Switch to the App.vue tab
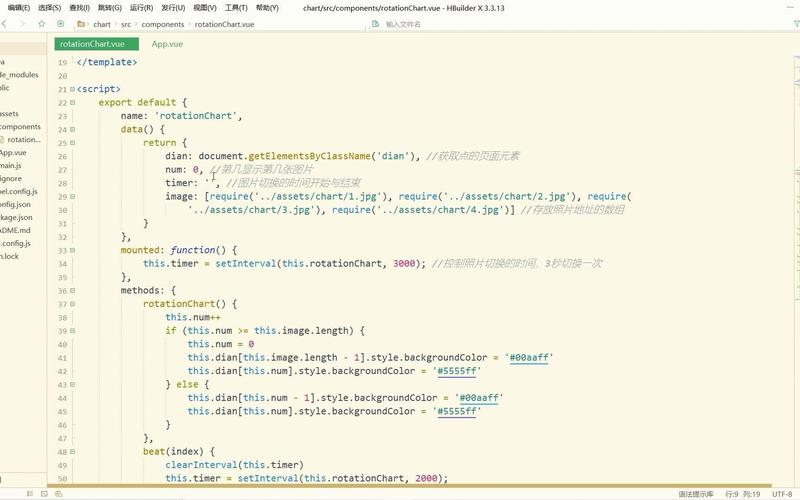800x500 pixels. click(x=167, y=44)
